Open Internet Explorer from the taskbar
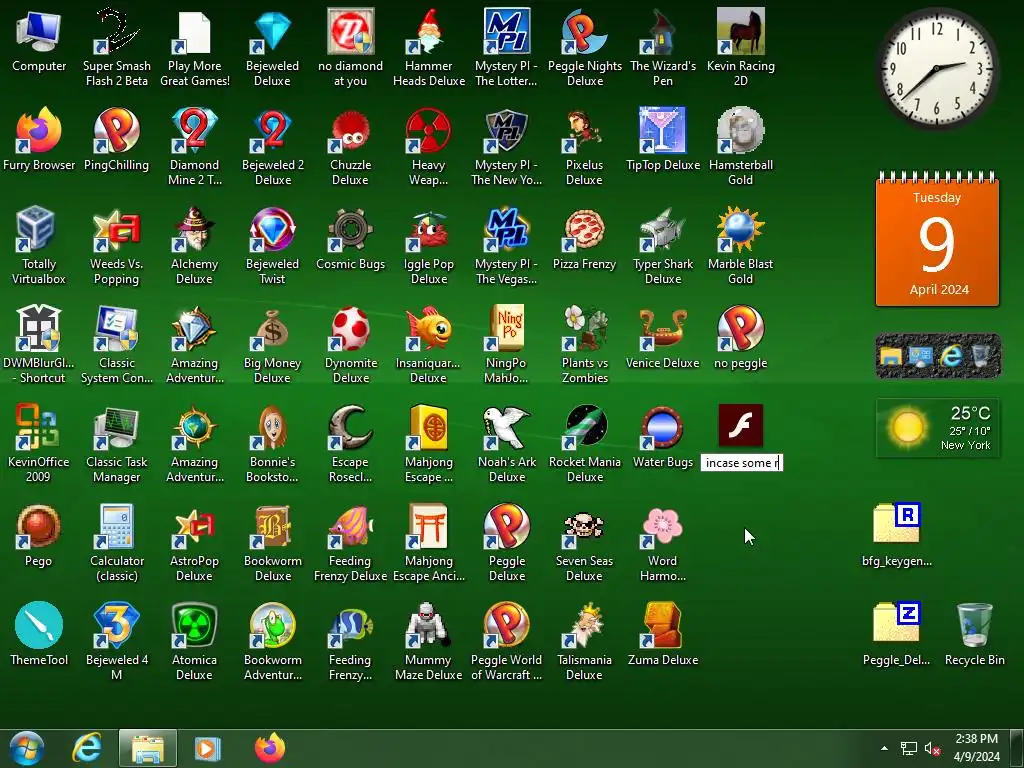The width and height of the screenshot is (1024, 768). coord(87,748)
